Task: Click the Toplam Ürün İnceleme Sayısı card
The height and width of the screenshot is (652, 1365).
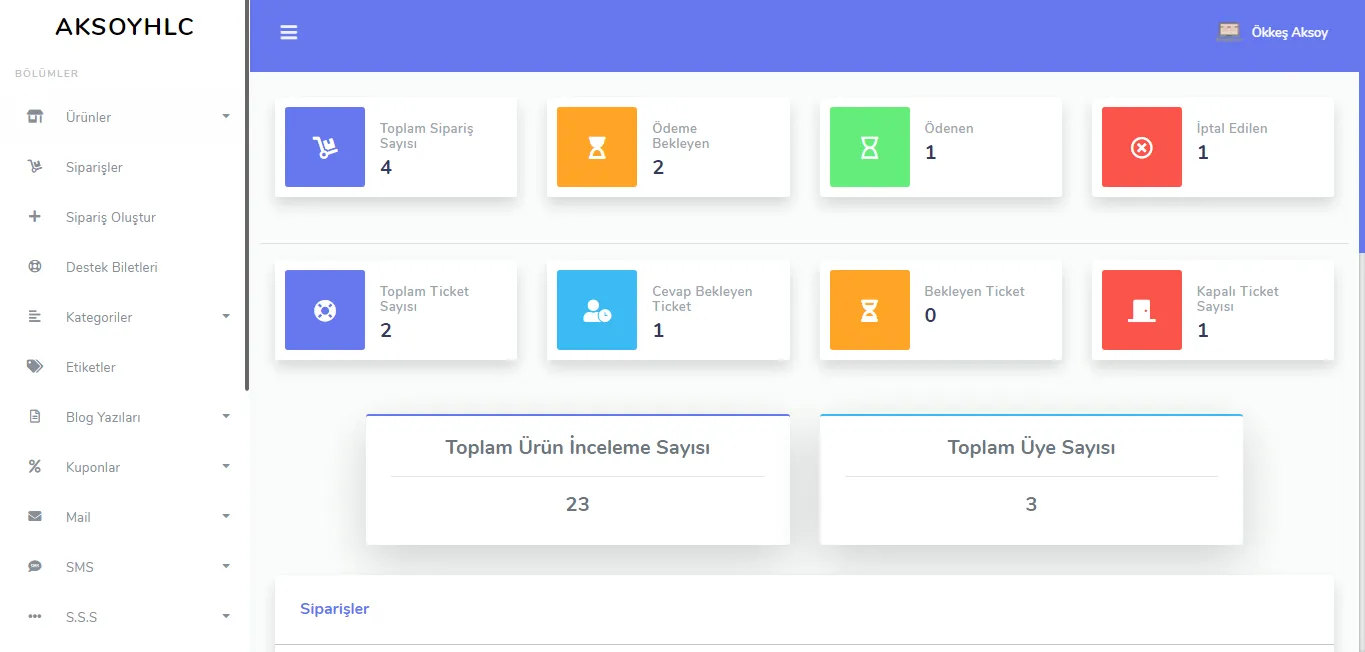Action: [x=578, y=480]
